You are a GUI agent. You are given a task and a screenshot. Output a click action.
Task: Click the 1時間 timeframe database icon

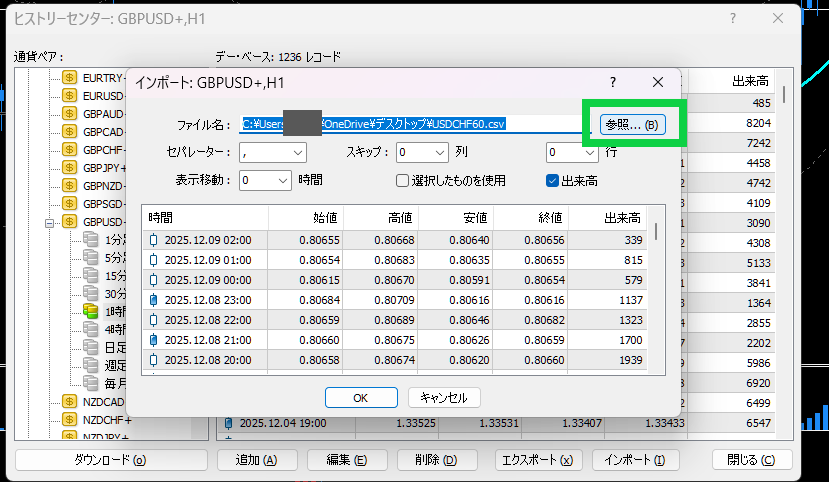coord(91,312)
